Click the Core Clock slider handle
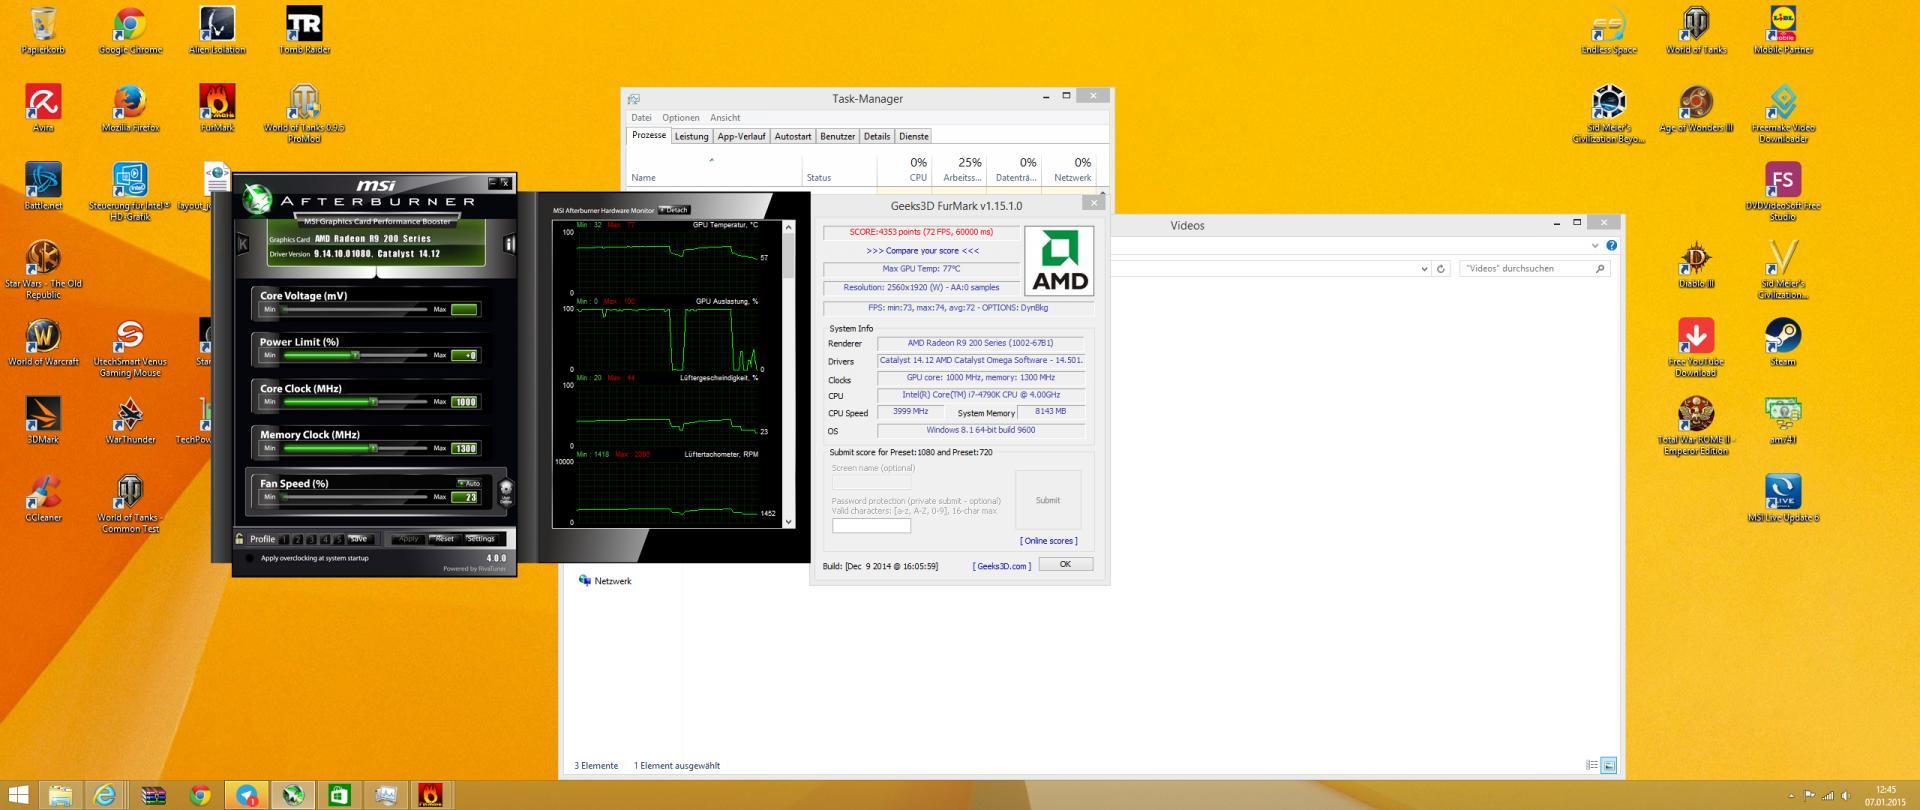 tap(373, 402)
